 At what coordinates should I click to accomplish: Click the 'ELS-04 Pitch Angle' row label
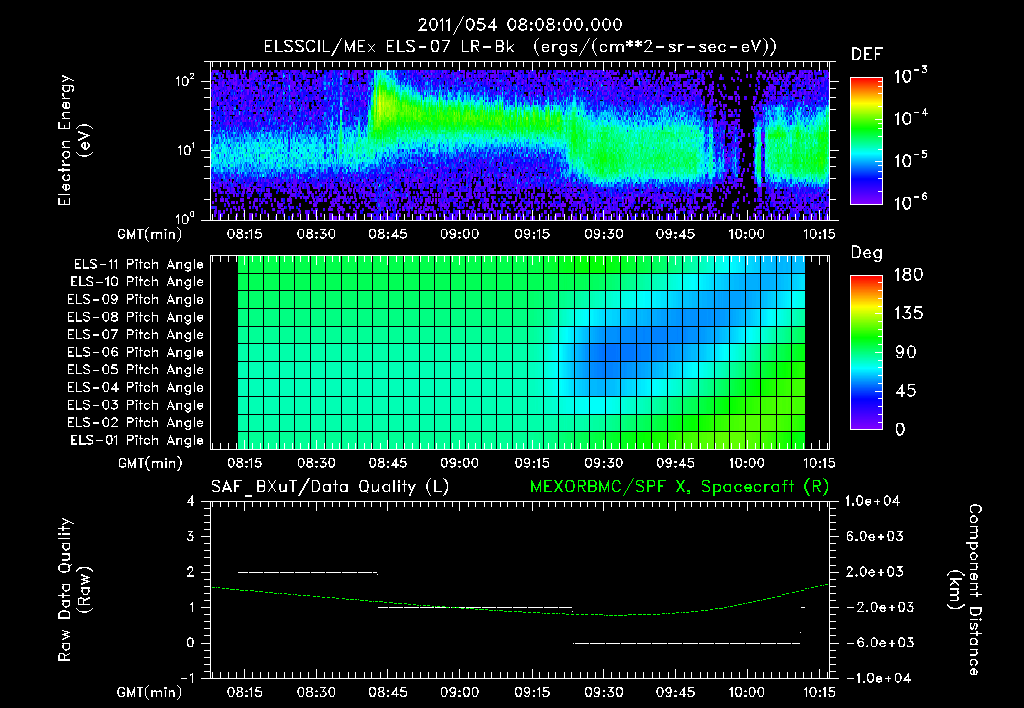pos(135,387)
